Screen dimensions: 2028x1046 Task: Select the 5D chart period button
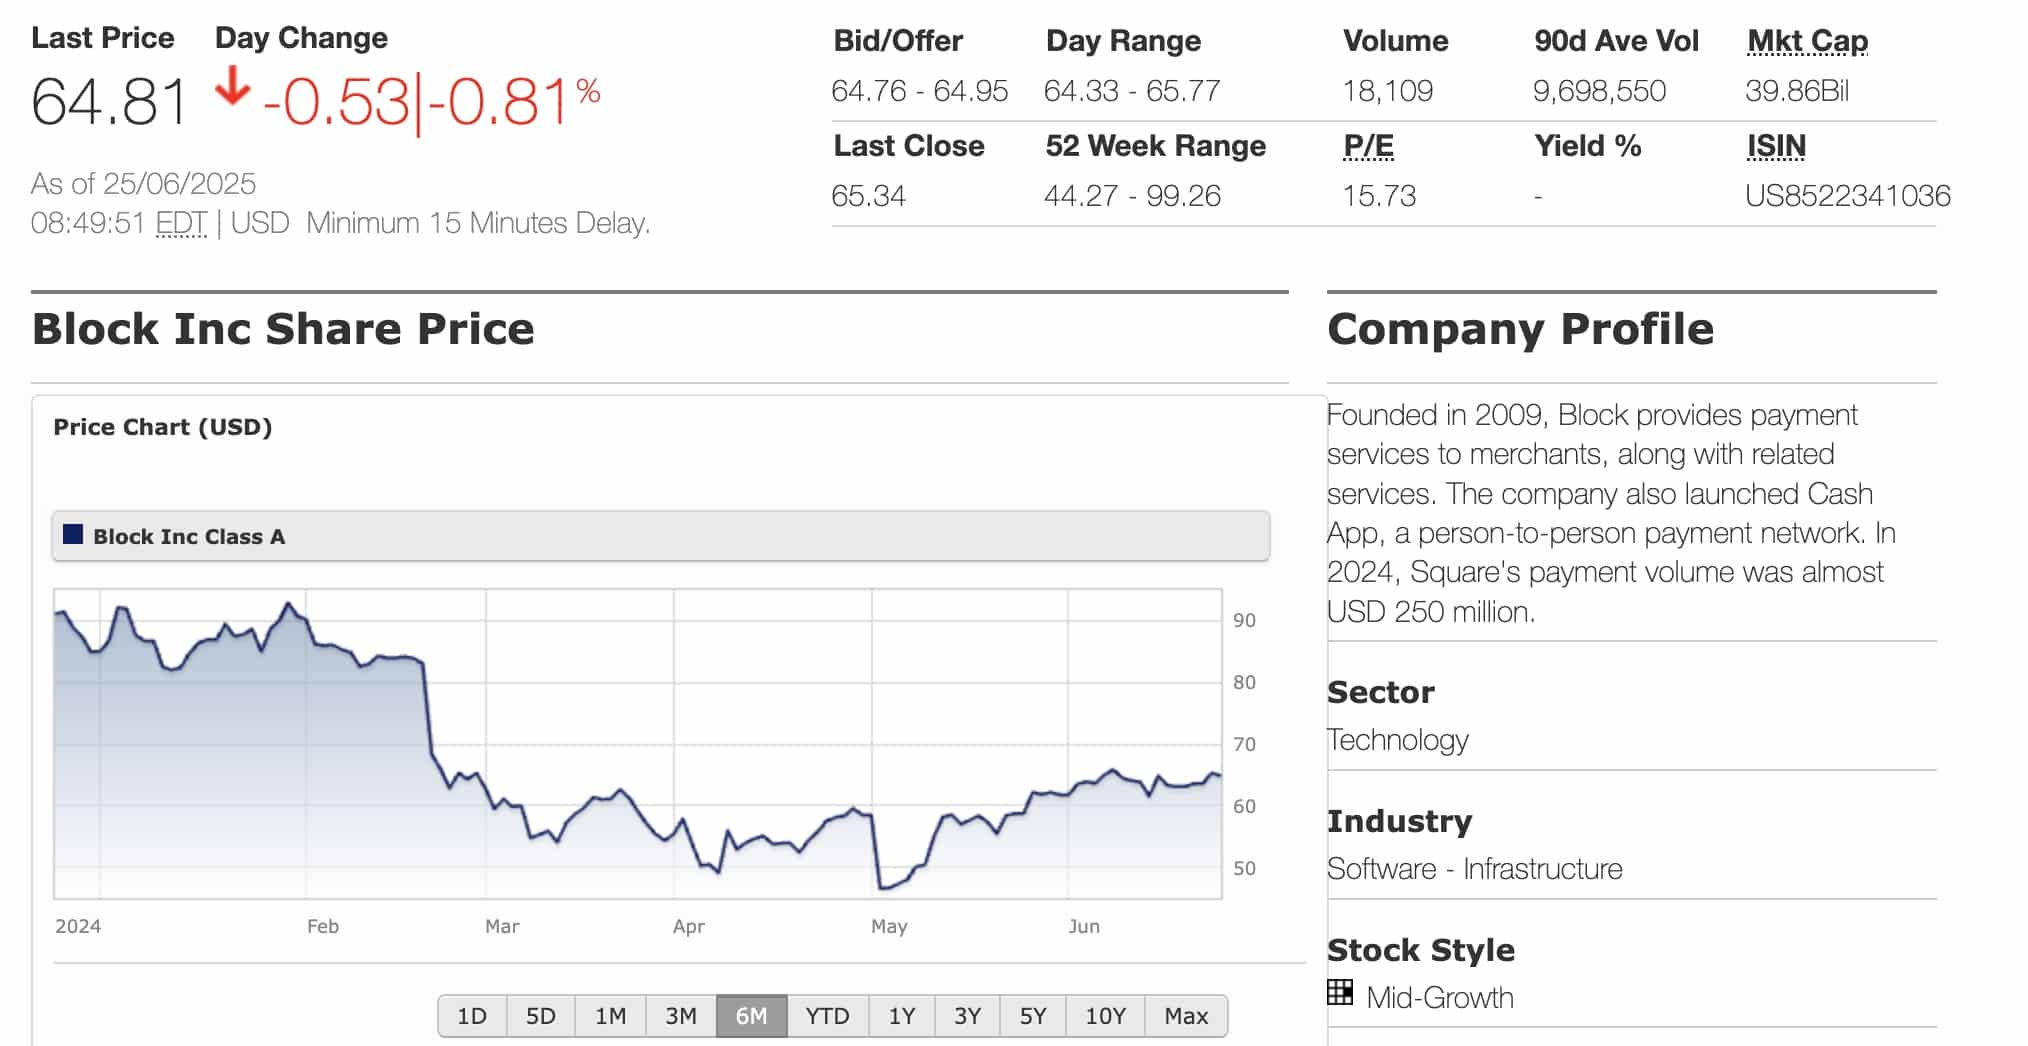(541, 1015)
